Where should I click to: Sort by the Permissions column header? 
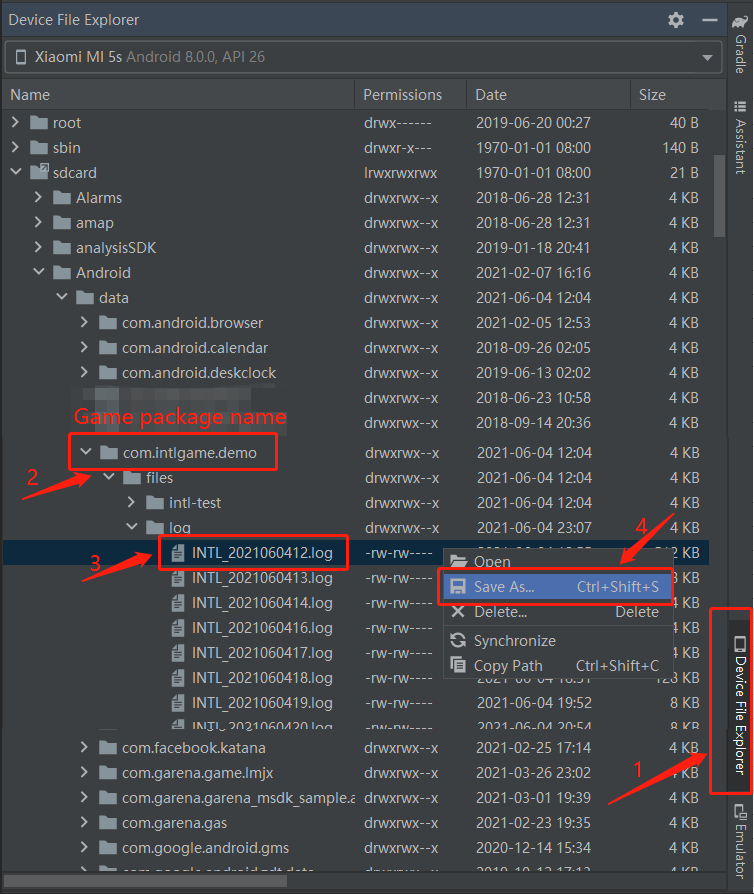tap(402, 95)
